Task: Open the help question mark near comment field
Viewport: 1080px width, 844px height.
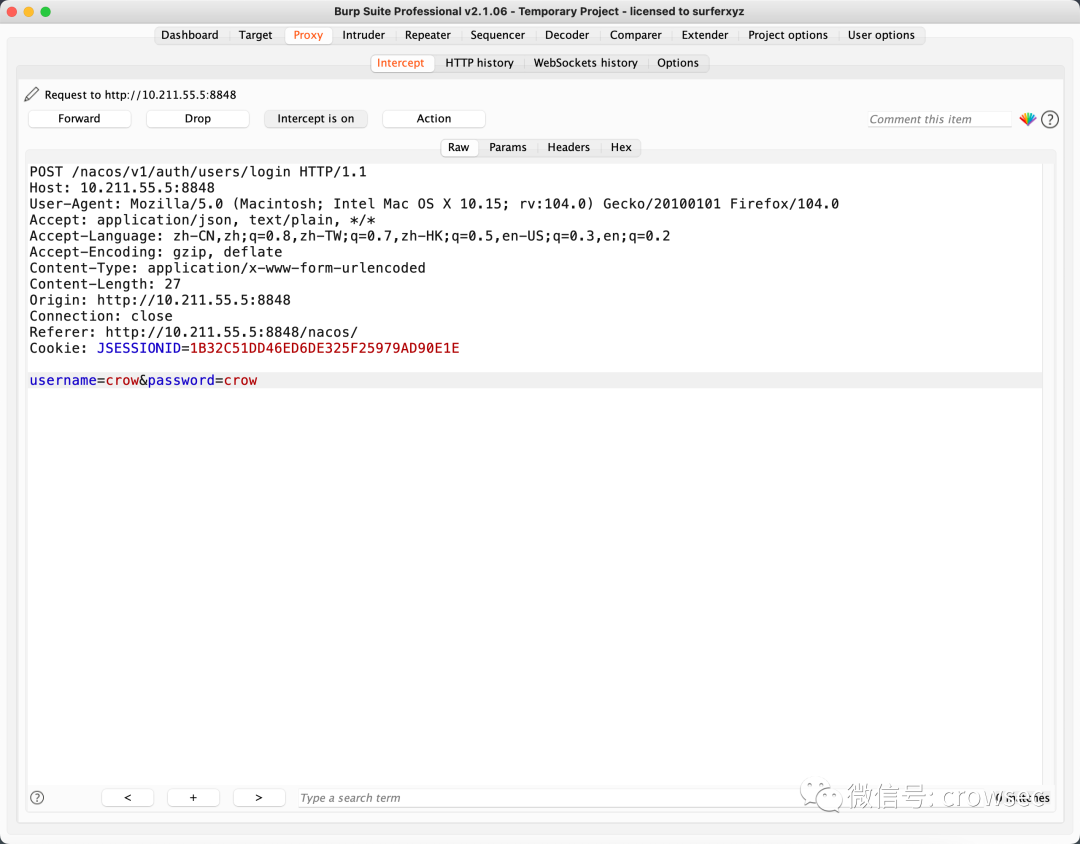Action: pyautogui.click(x=1050, y=119)
